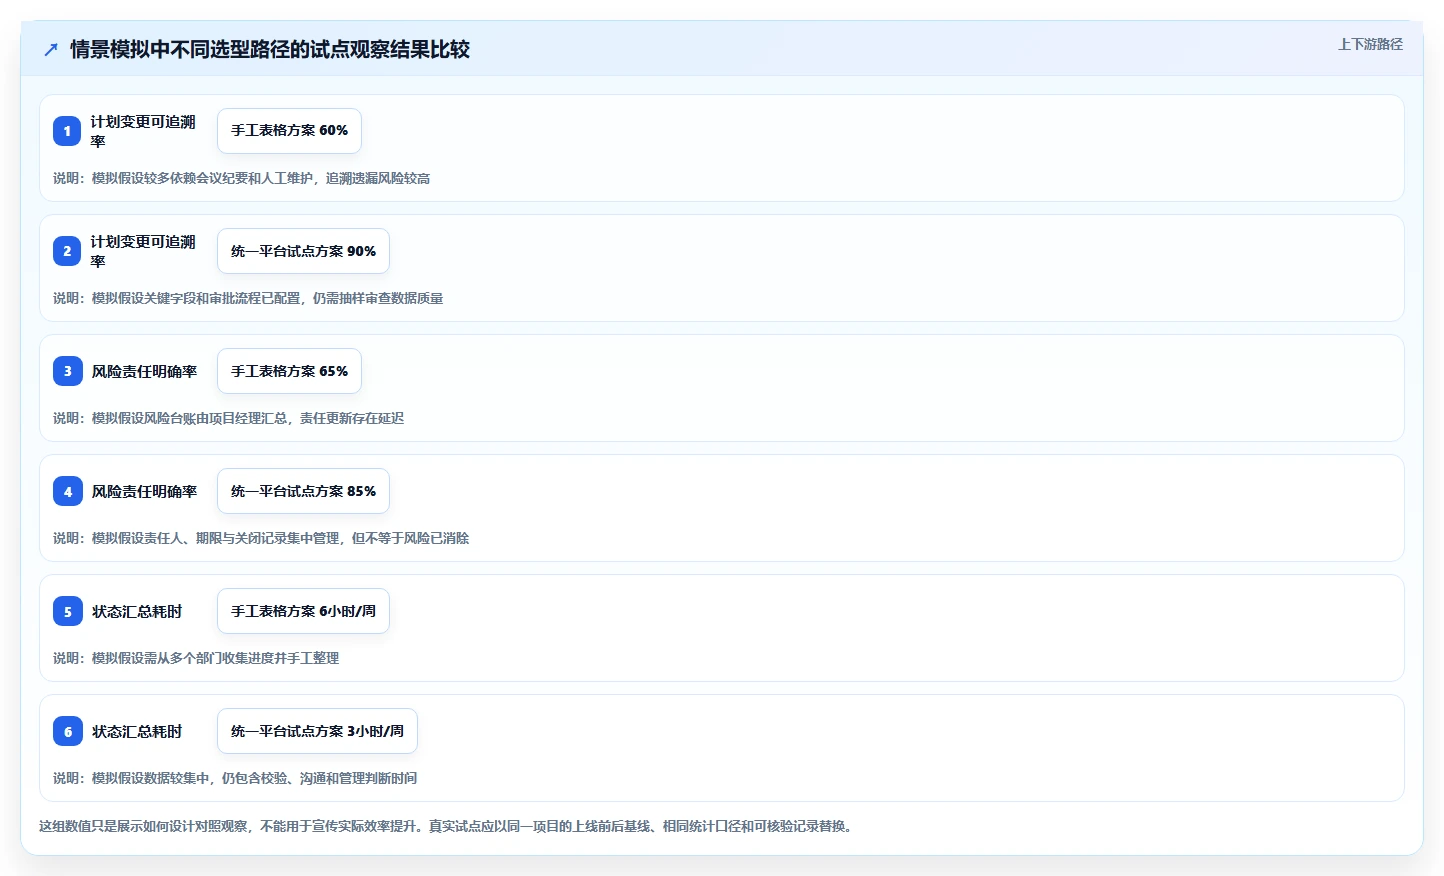Select the number 6 badge
This screenshot has height=876, width=1444.
point(67,731)
